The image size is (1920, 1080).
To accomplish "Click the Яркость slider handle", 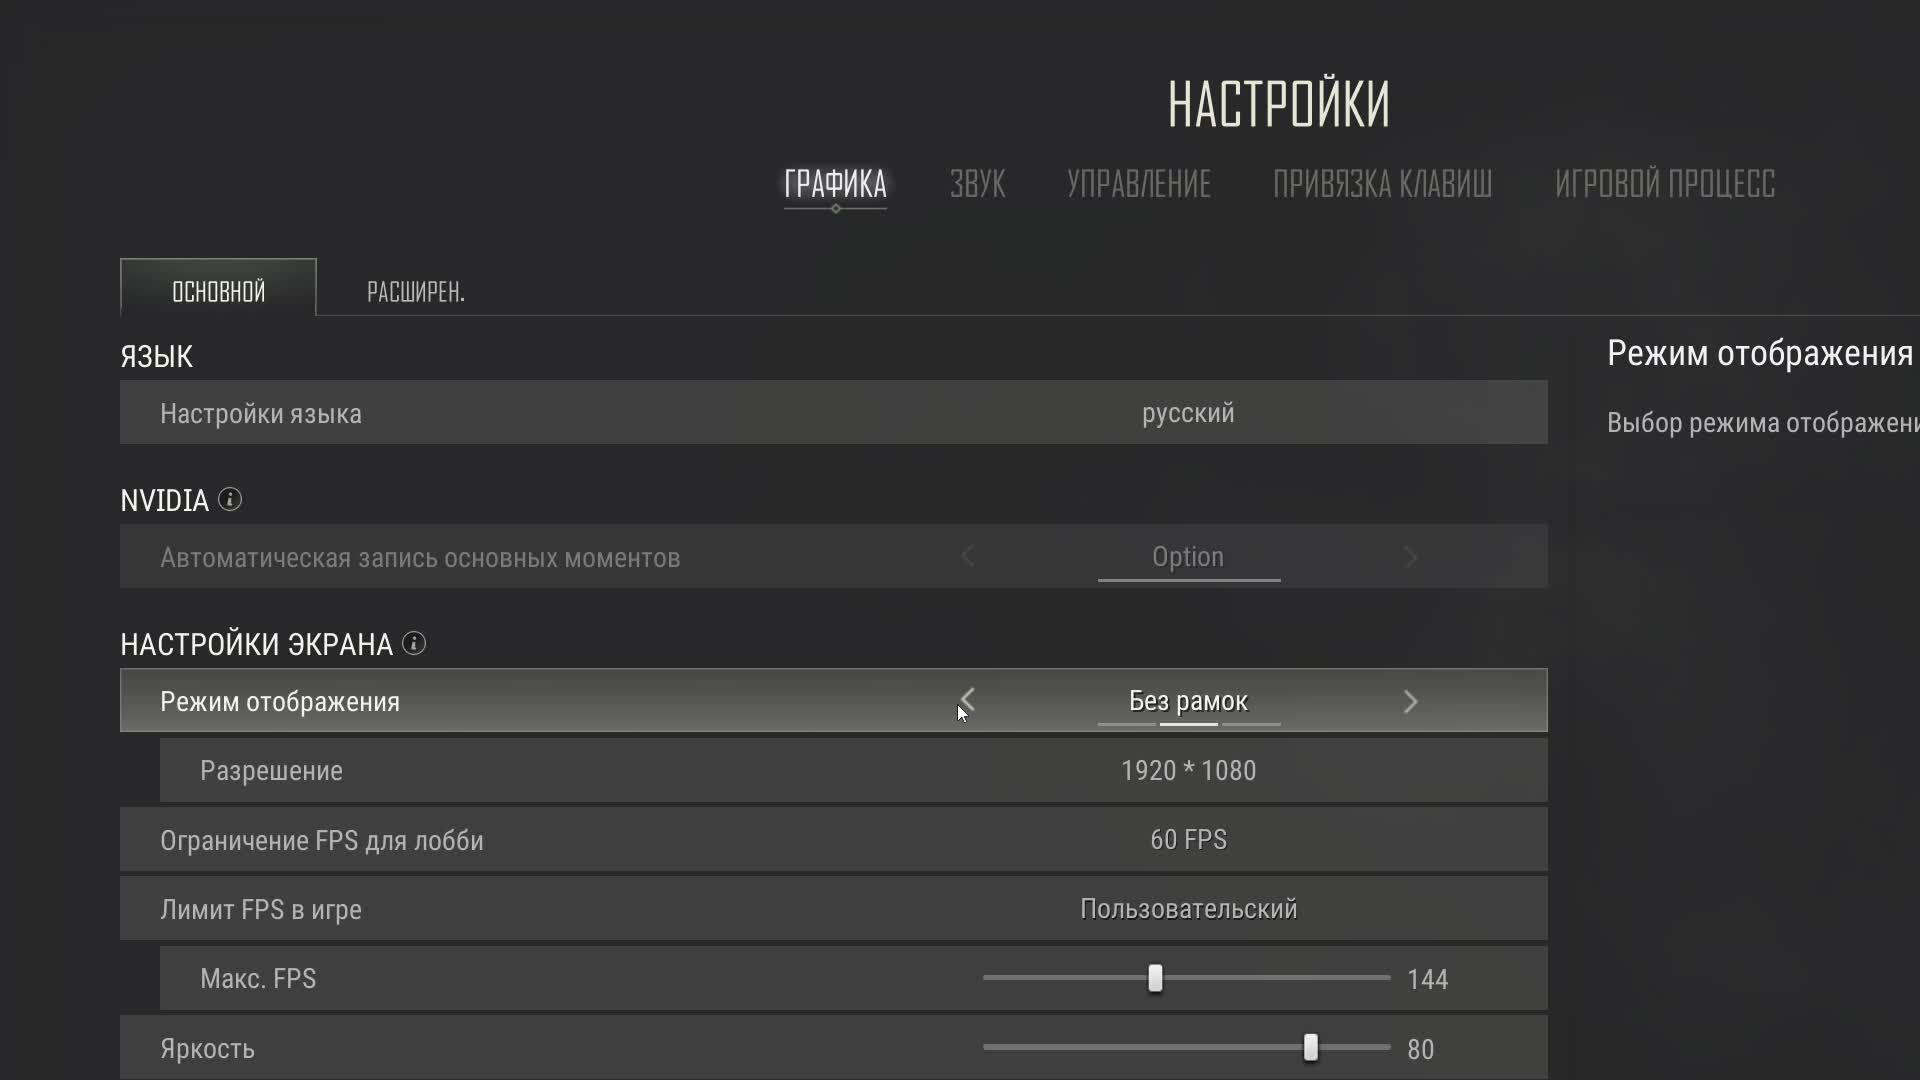I will coord(1310,1047).
